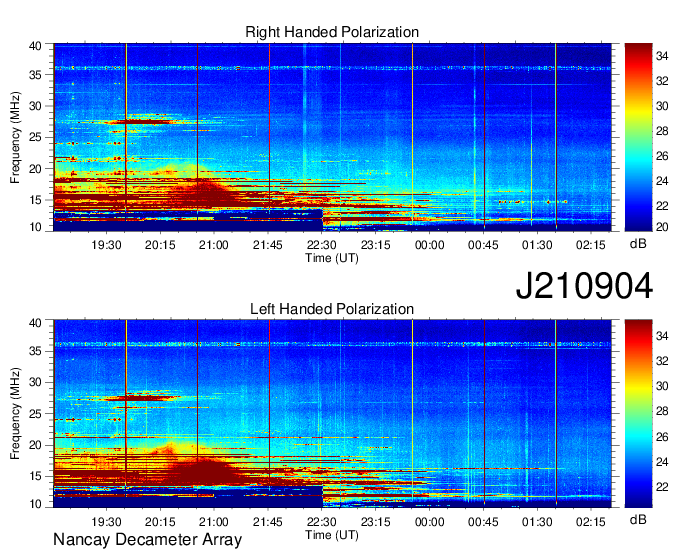Click the 'dB' label of Left Handed colorbar
Viewport: 680px width, 552px height.
pos(638,519)
